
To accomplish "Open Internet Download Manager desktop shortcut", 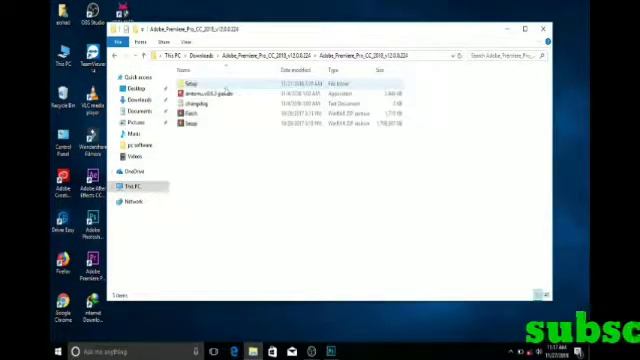I will (x=93, y=308).
